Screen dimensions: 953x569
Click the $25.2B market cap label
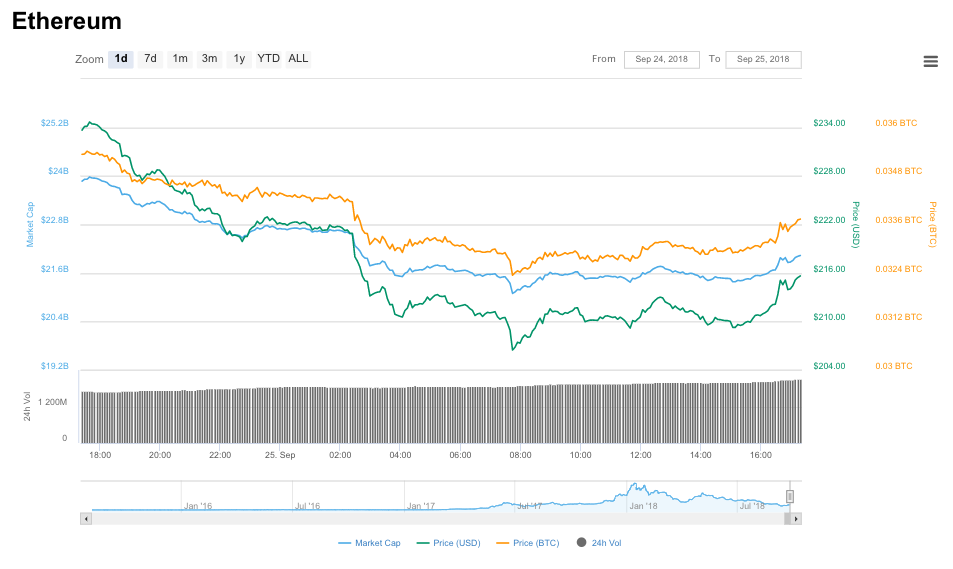click(x=55, y=123)
